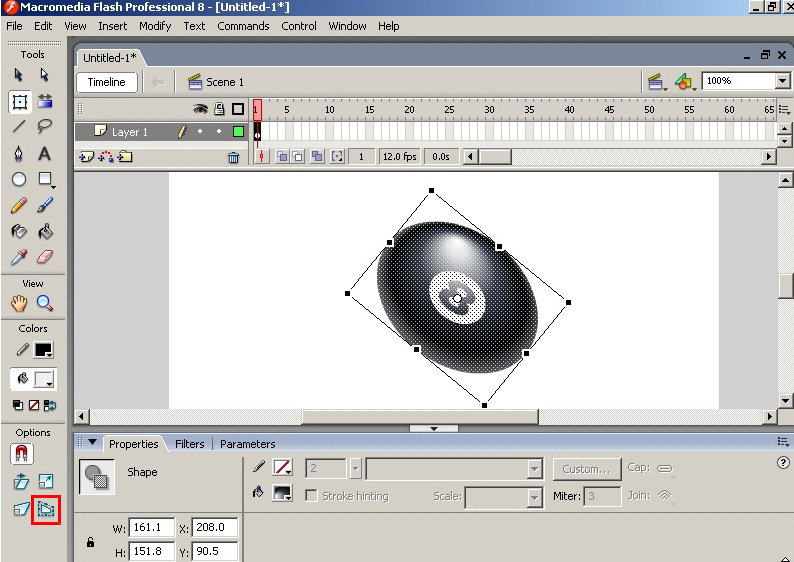Open the Modify menu

[155, 26]
